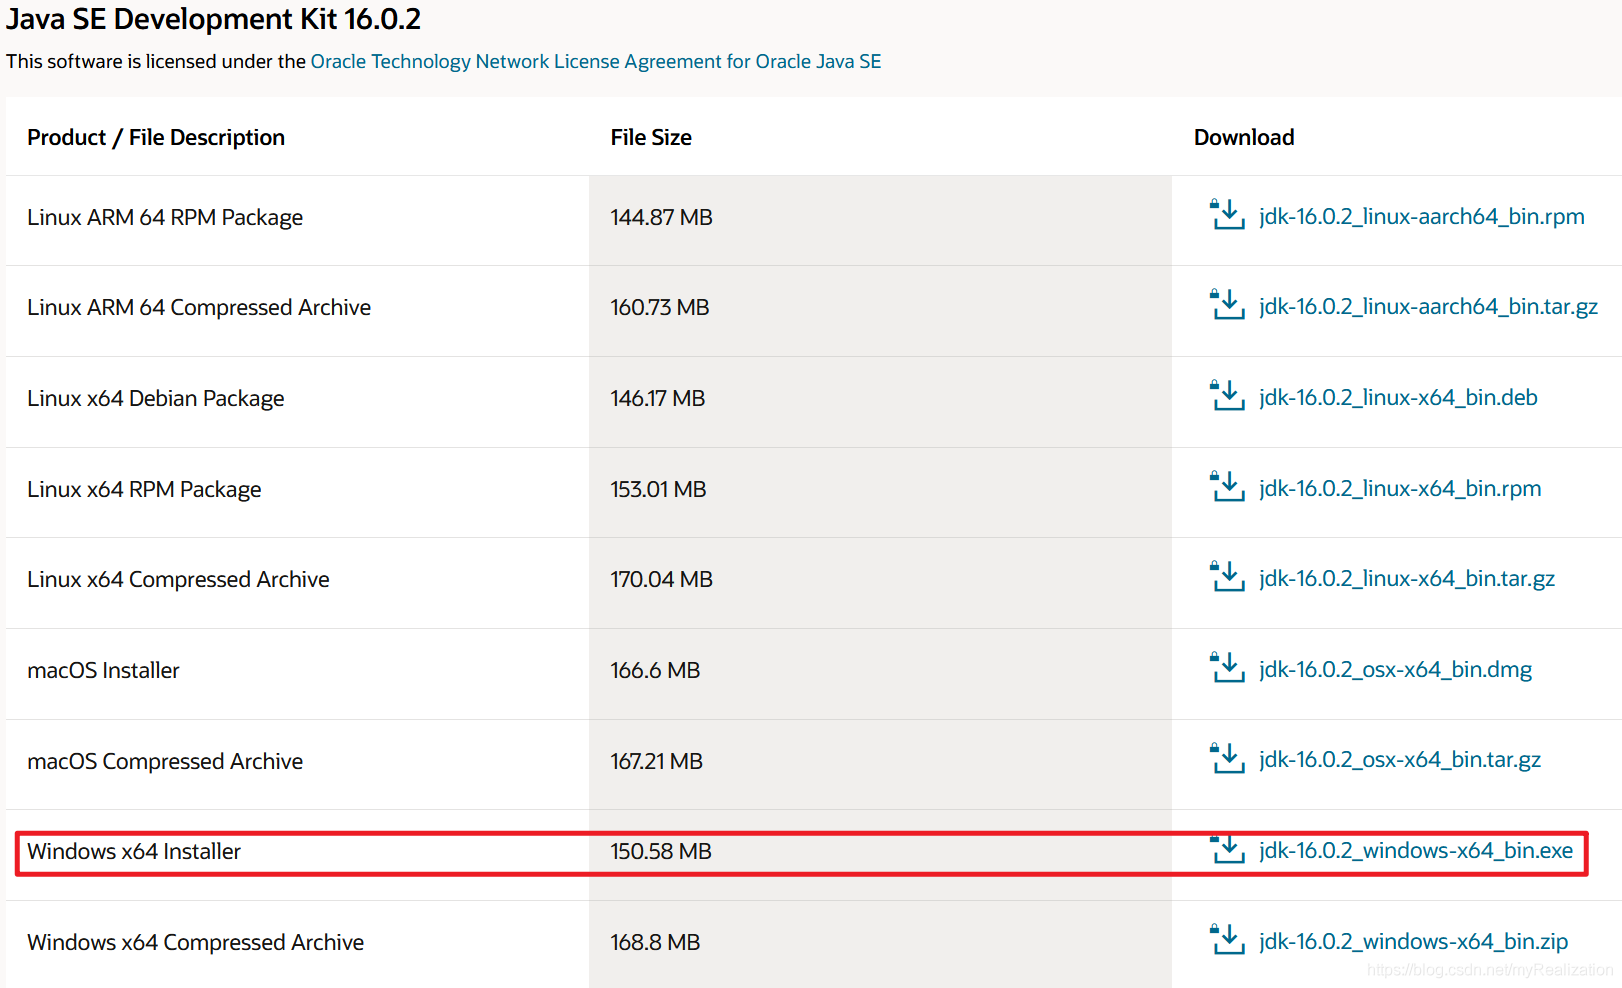Open Oracle Technology Network License Agreement link

(596, 61)
